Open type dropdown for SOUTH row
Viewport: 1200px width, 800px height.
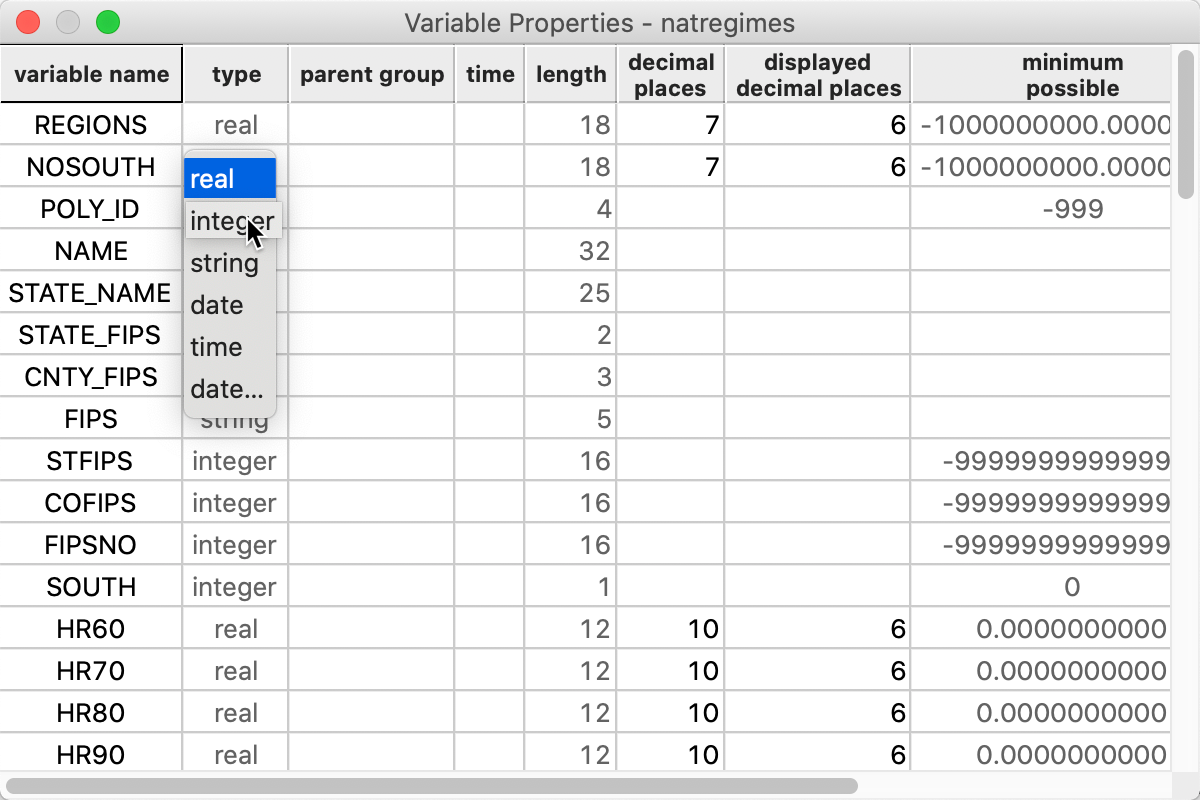236,587
